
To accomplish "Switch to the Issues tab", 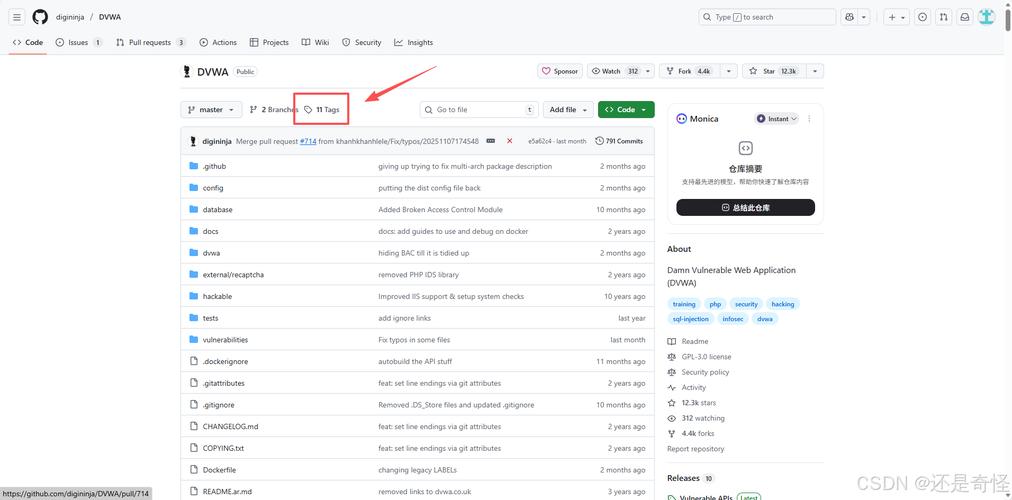I will pos(79,43).
